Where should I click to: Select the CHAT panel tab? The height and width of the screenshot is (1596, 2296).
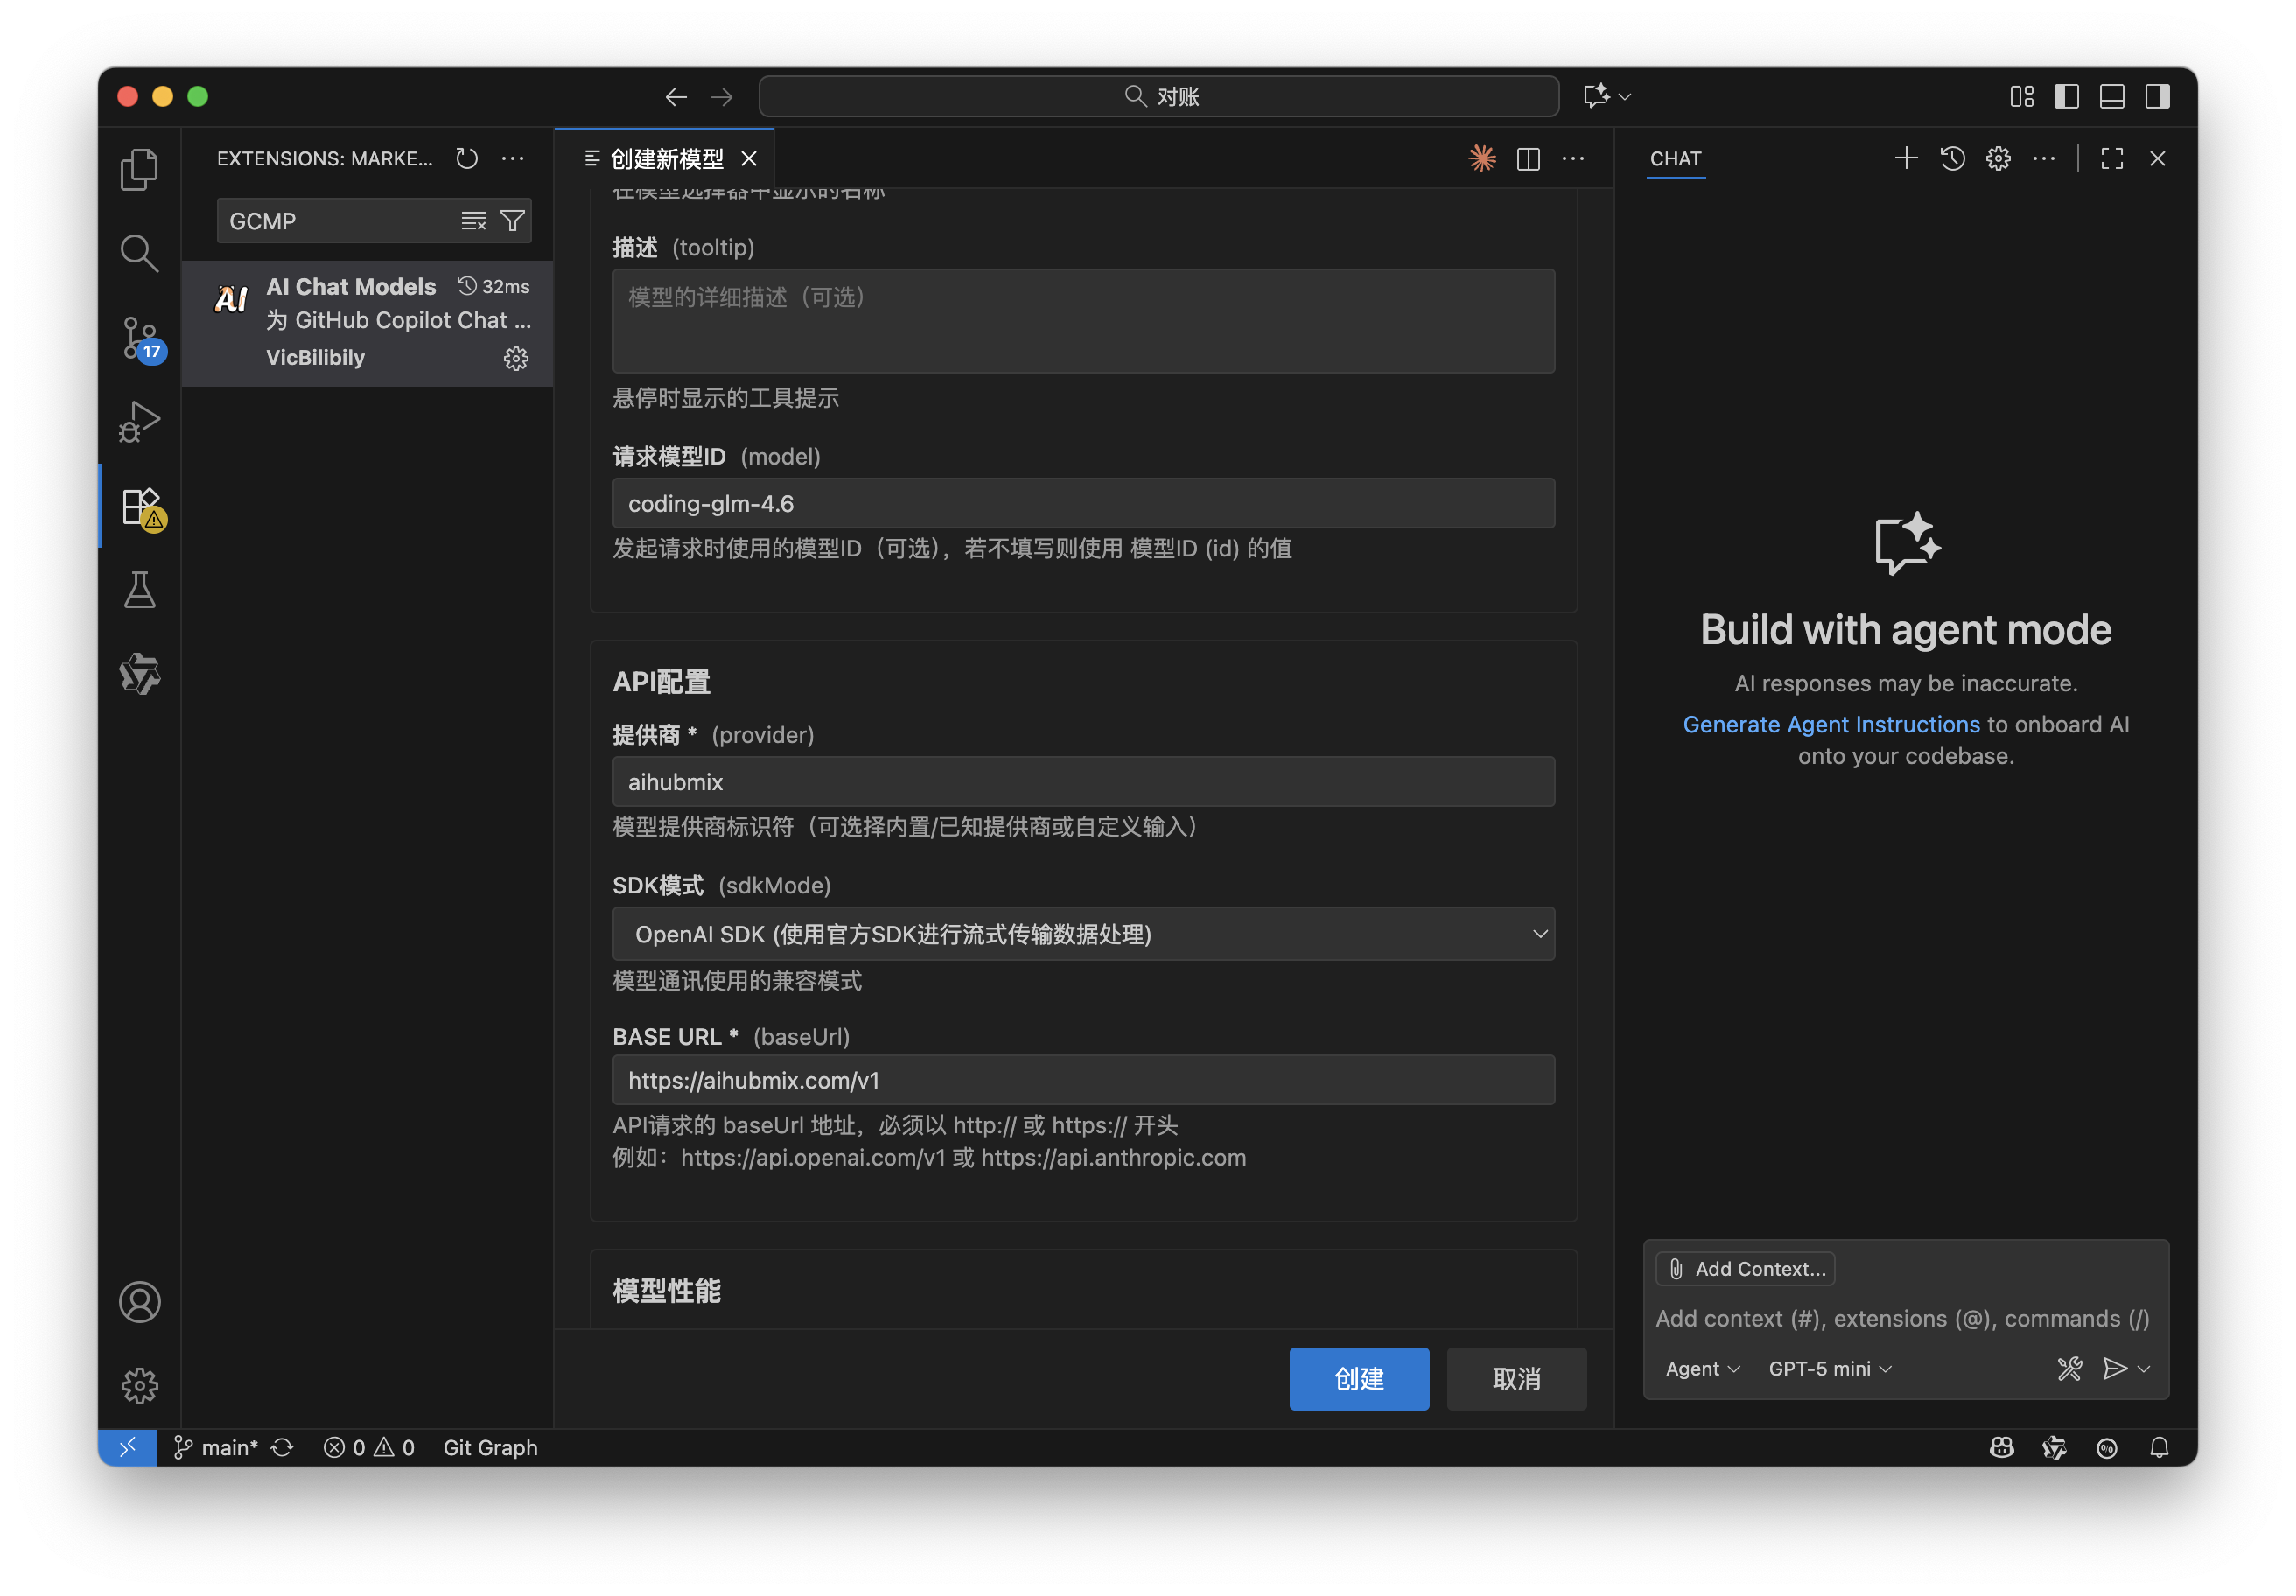(x=1675, y=158)
